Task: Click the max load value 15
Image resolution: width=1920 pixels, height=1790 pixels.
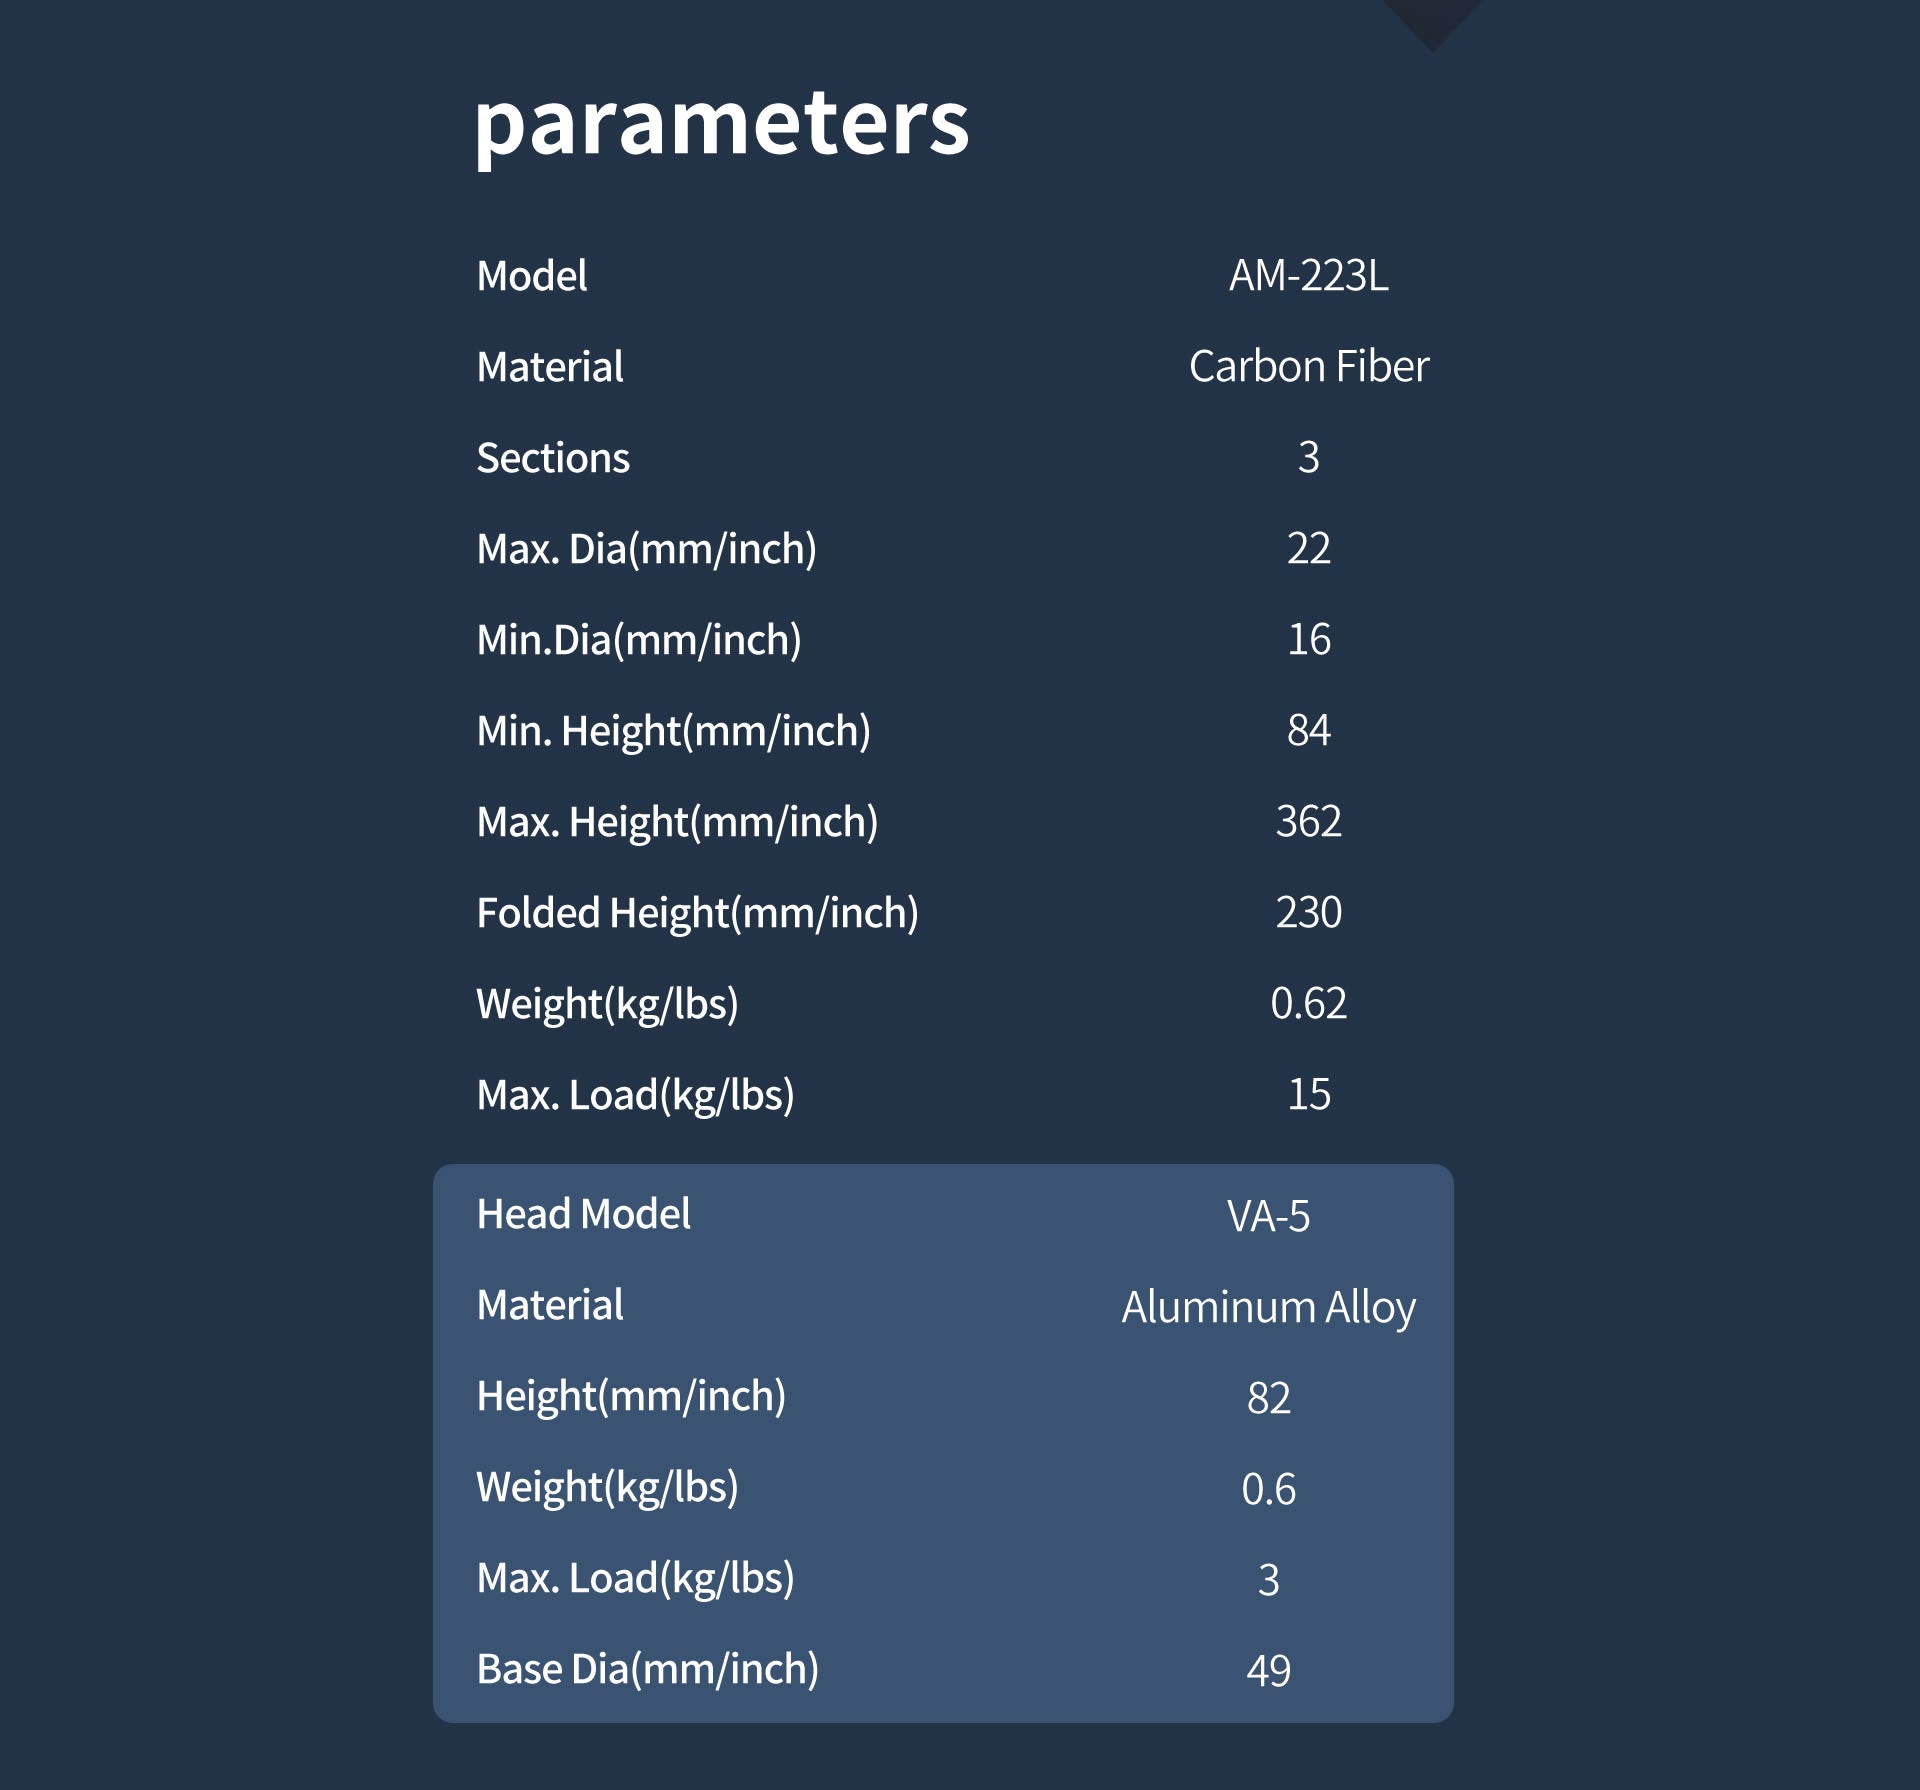Action: [1308, 1095]
